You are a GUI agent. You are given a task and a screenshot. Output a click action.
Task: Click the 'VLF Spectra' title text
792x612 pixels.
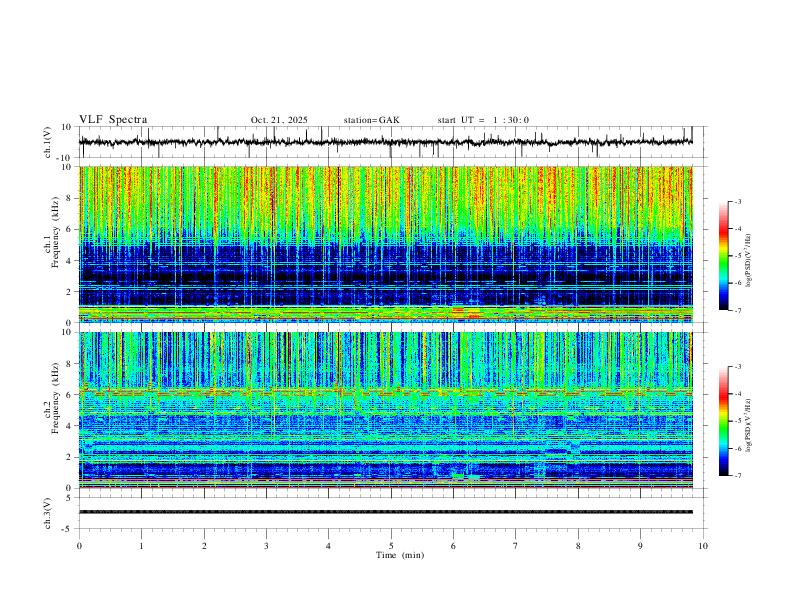click(x=113, y=120)
